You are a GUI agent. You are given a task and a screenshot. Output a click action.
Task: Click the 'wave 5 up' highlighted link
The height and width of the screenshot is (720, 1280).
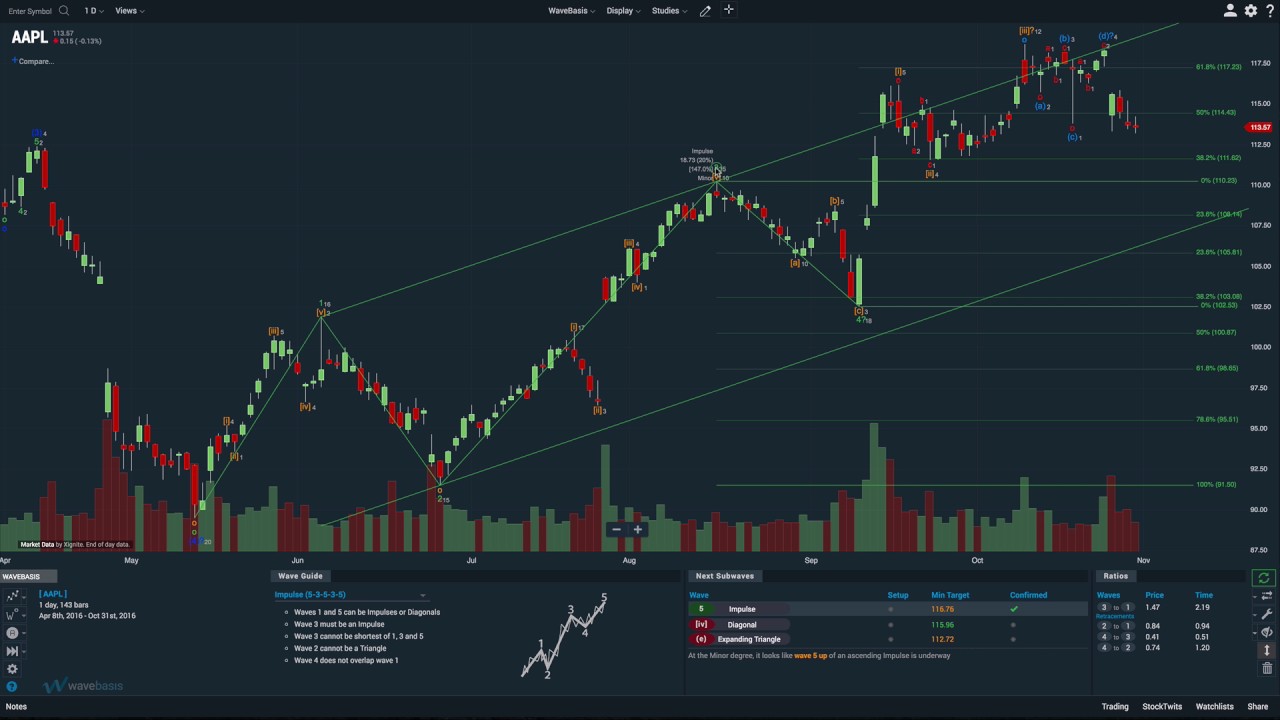point(810,656)
